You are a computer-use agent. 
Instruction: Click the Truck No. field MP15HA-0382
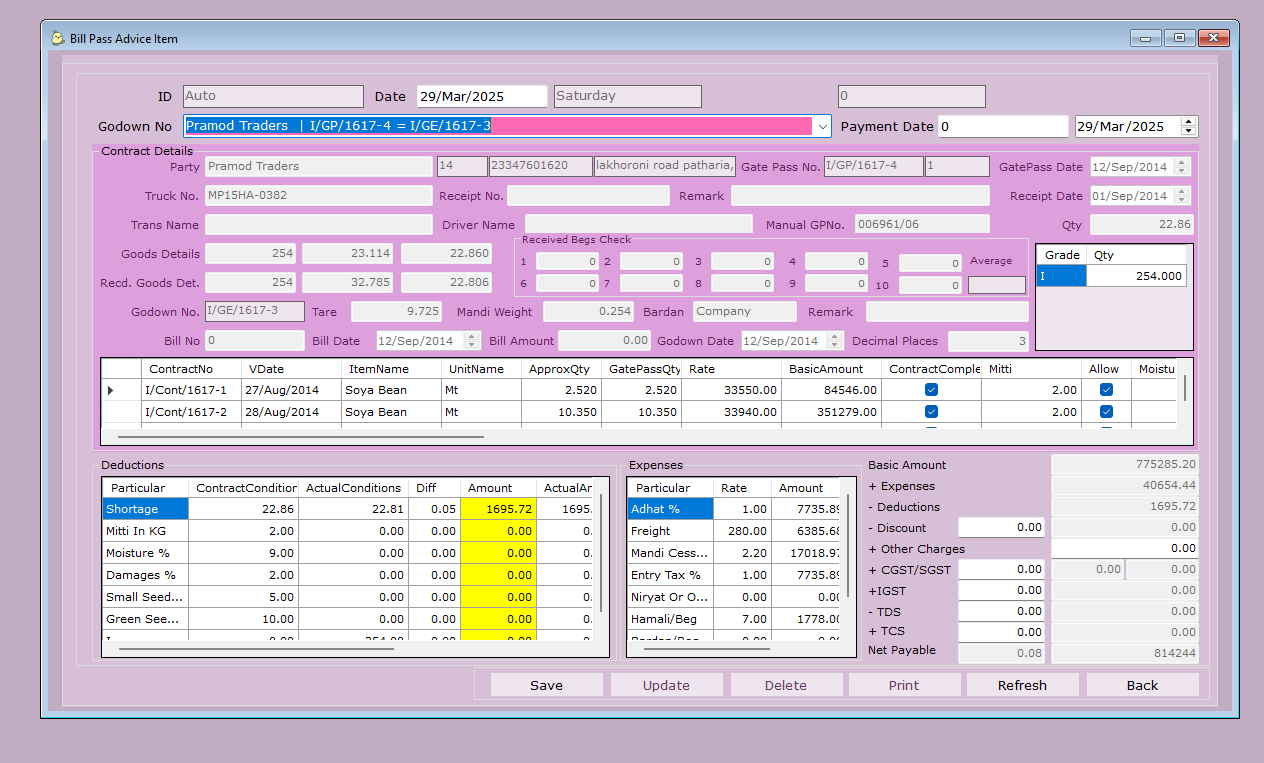click(x=319, y=196)
